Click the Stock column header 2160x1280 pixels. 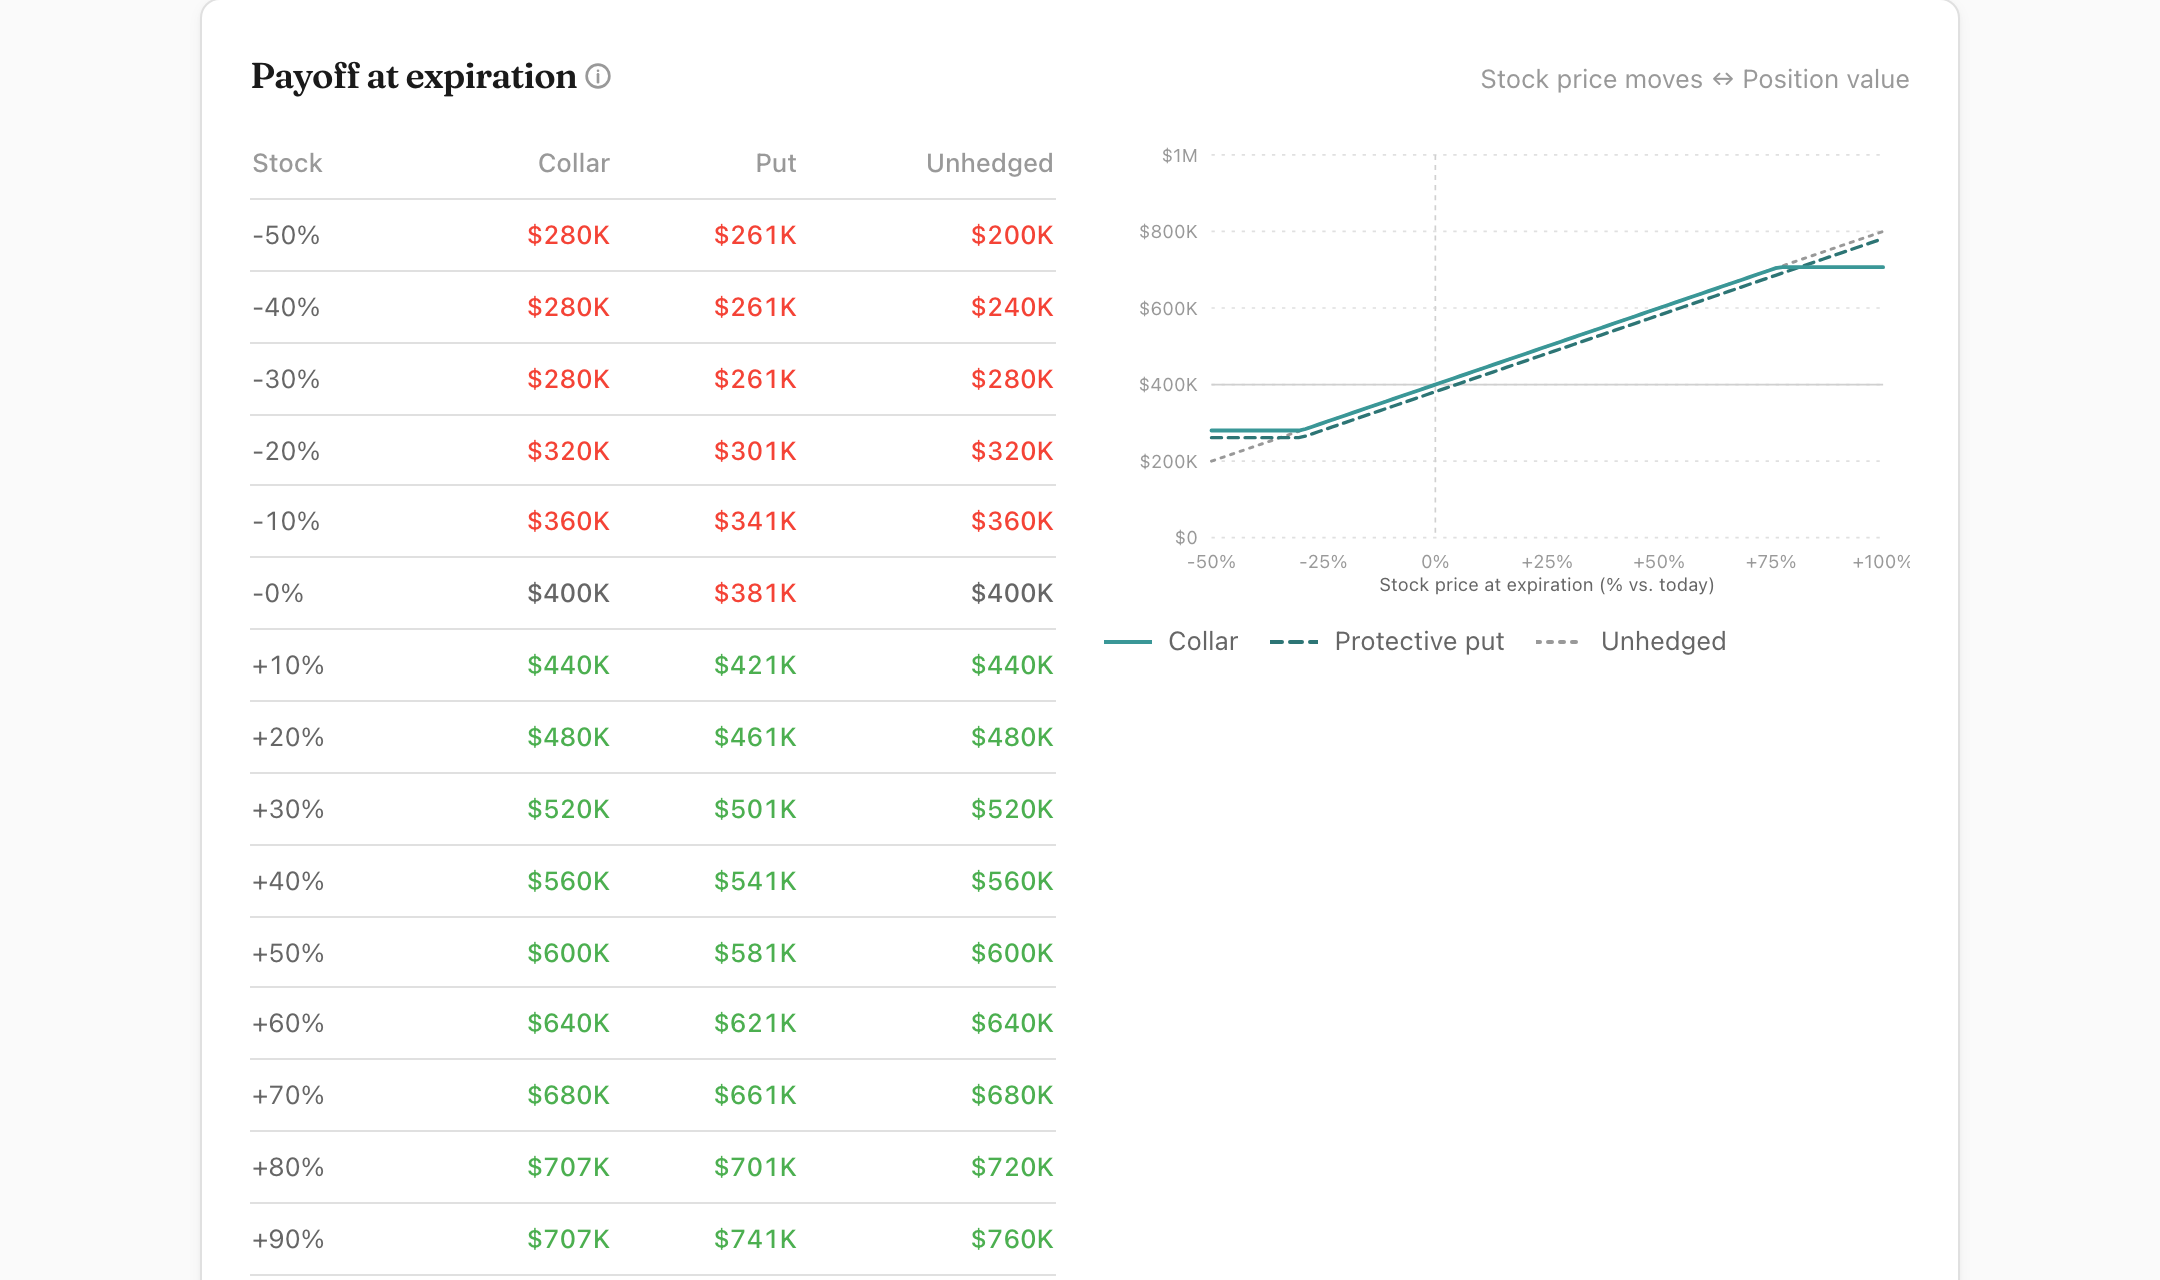287,163
